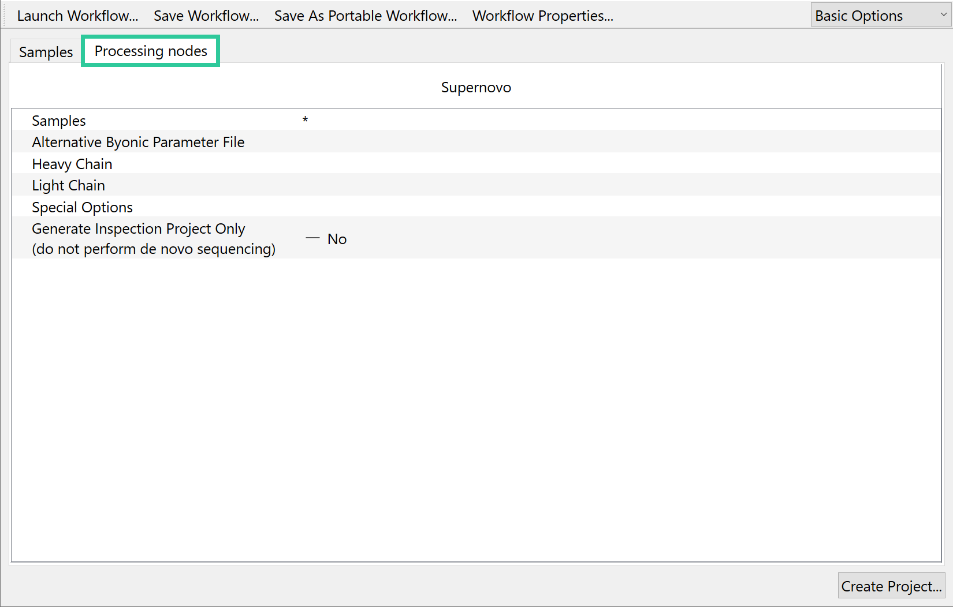Click Save Workflow in the toolbar

tap(206, 16)
